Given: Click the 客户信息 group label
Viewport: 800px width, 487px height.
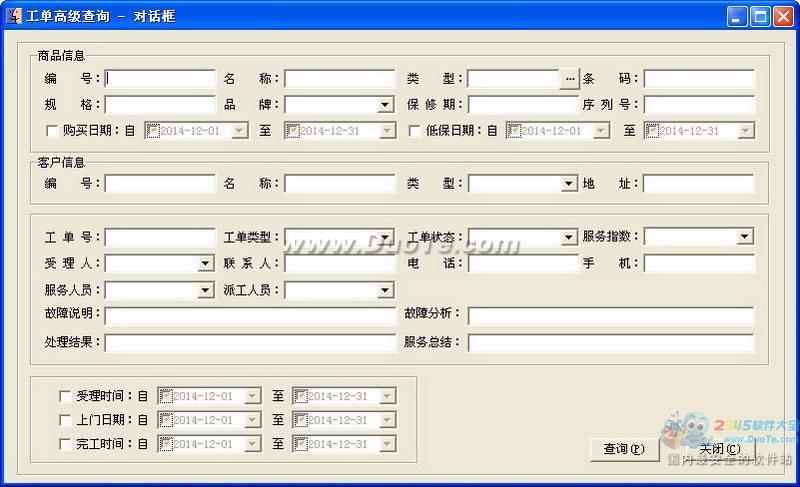Looking at the screenshot, I should tap(61, 162).
